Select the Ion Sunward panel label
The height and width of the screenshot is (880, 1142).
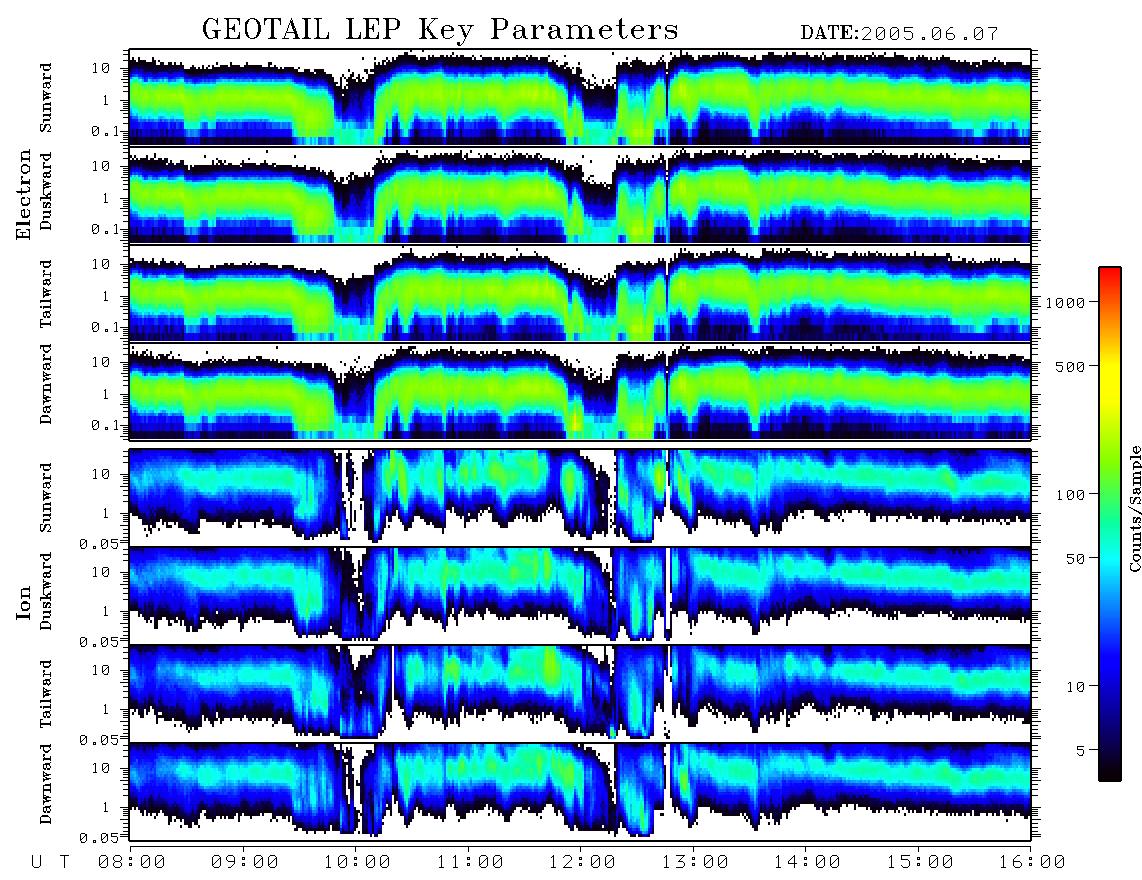coord(46,498)
